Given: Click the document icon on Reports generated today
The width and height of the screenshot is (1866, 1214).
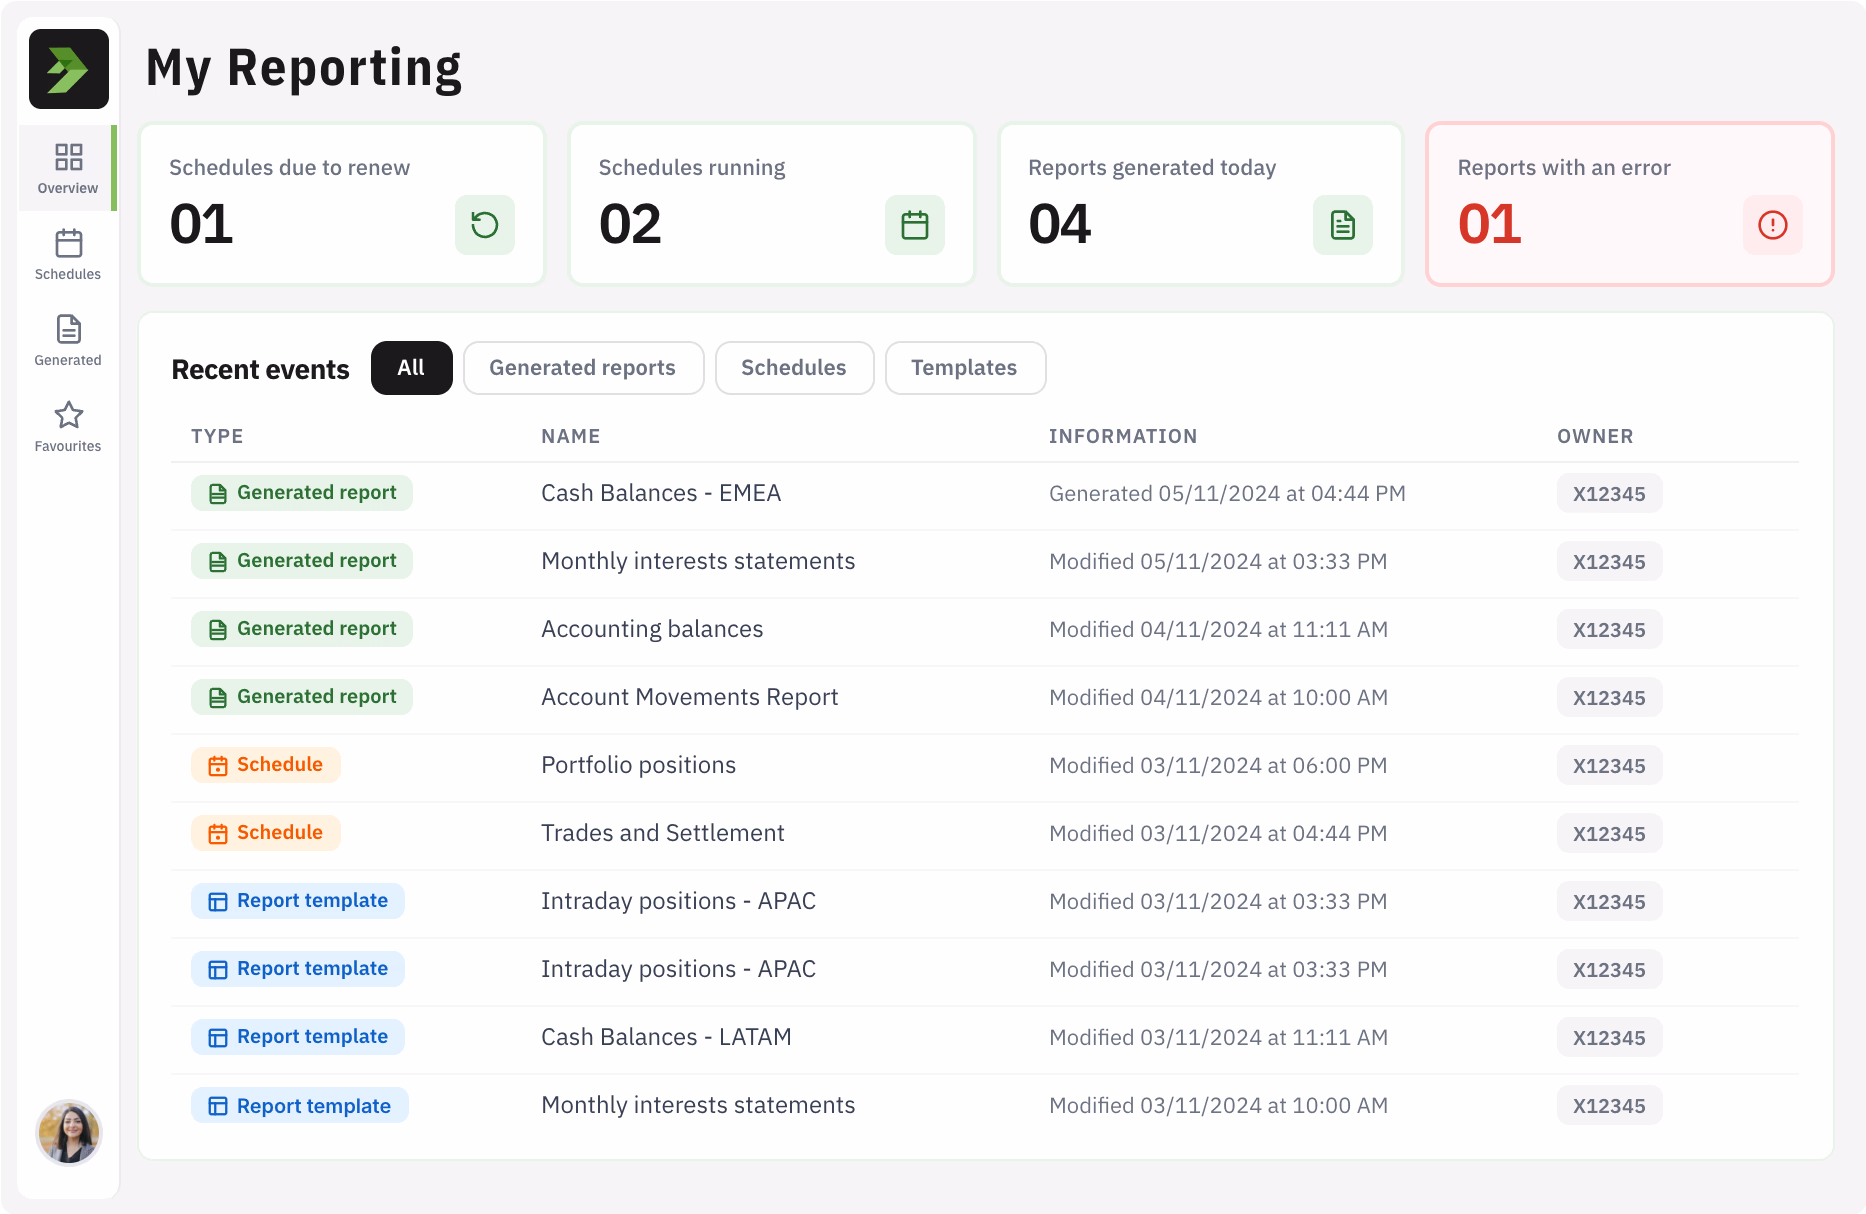Looking at the screenshot, I should coord(1343,225).
